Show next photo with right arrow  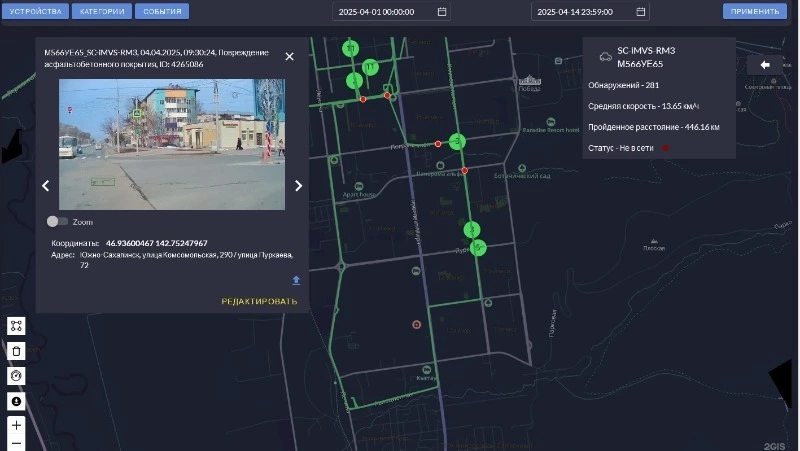tap(298, 185)
